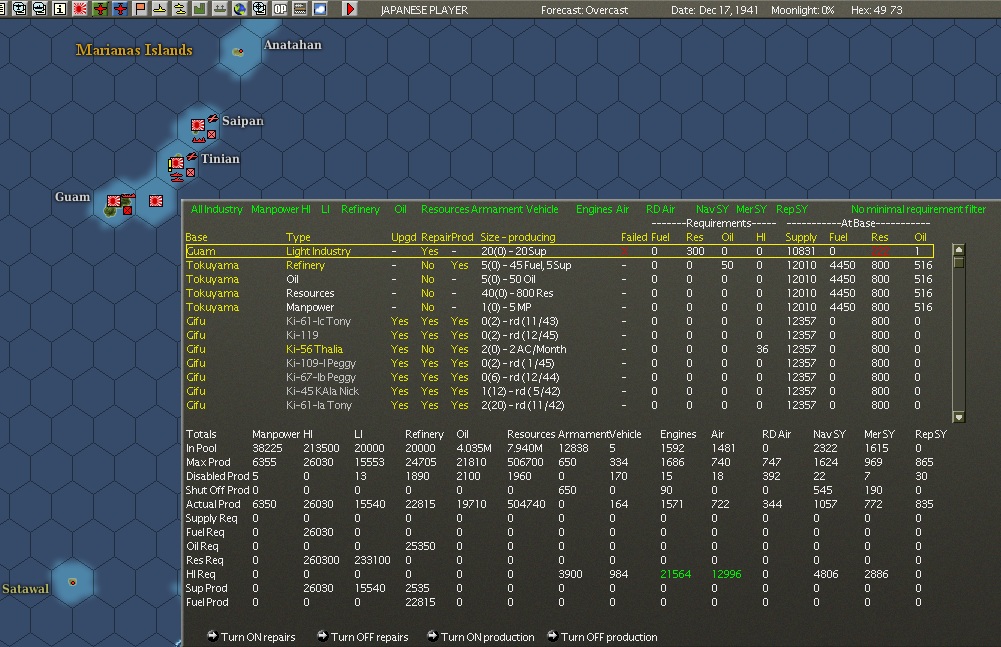Image resolution: width=1001 pixels, height=647 pixels.
Task: Open the double yellow ships toolbar icon
Action: [x=179, y=9]
